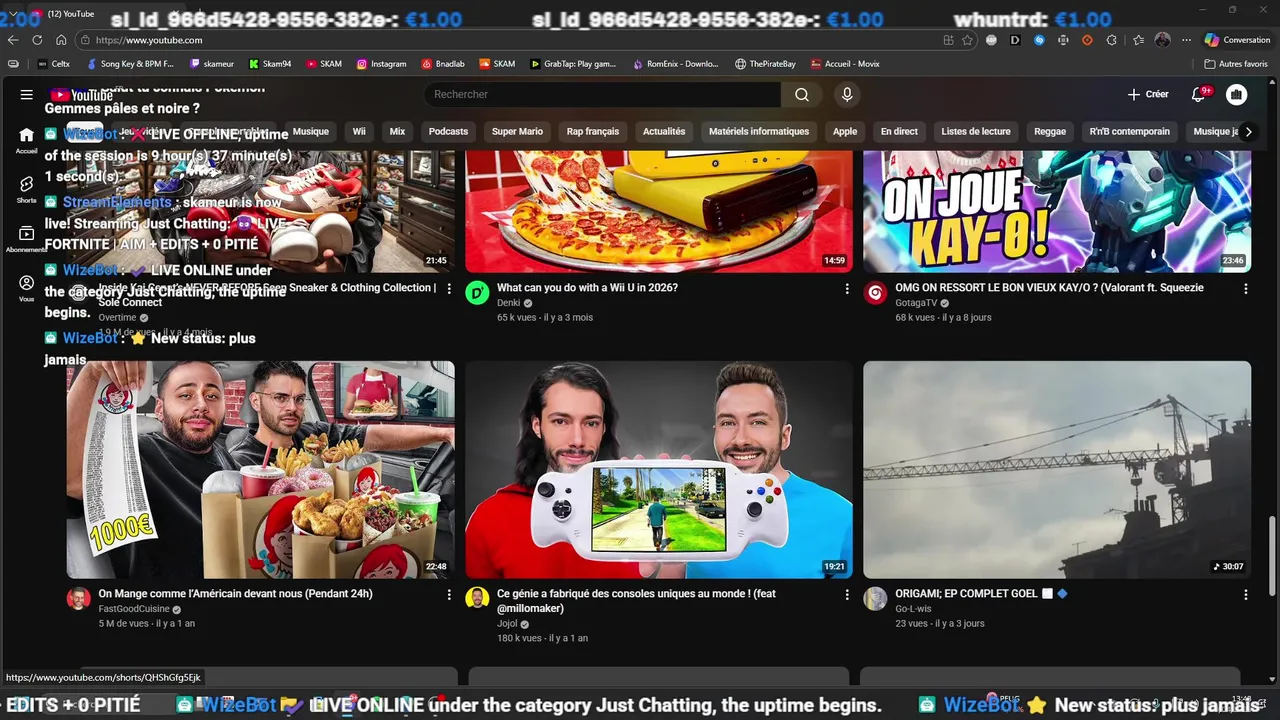Open the GotagaTV channel avatar
The width and height of the screenshot is (1280, 720).
pos(875,292)
